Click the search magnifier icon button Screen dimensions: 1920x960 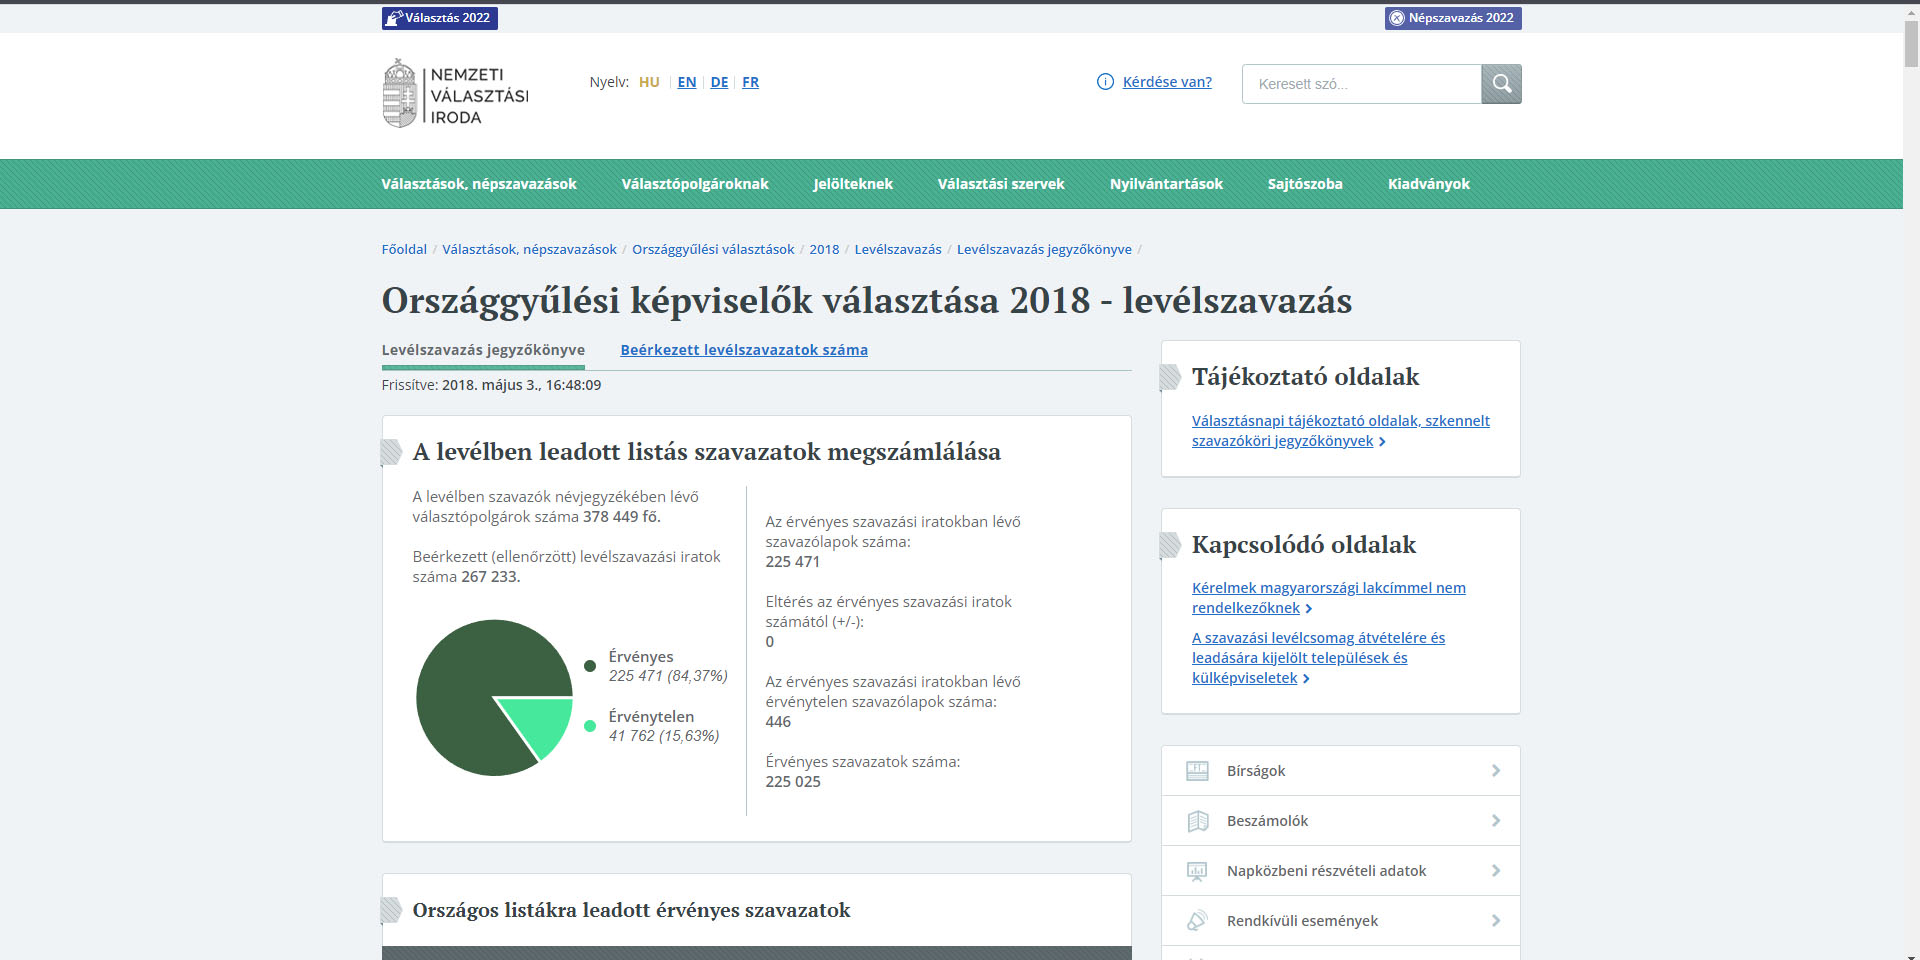1501,84
